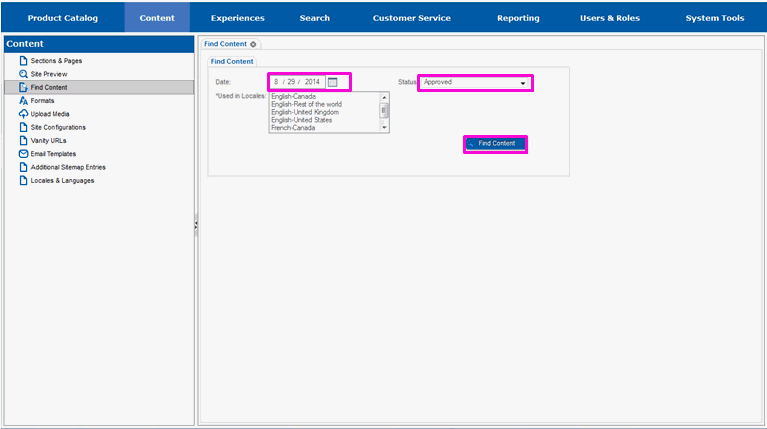Click locales list scroll up arrow
This screenshot has width=767, height=429.
pos(384,97)
